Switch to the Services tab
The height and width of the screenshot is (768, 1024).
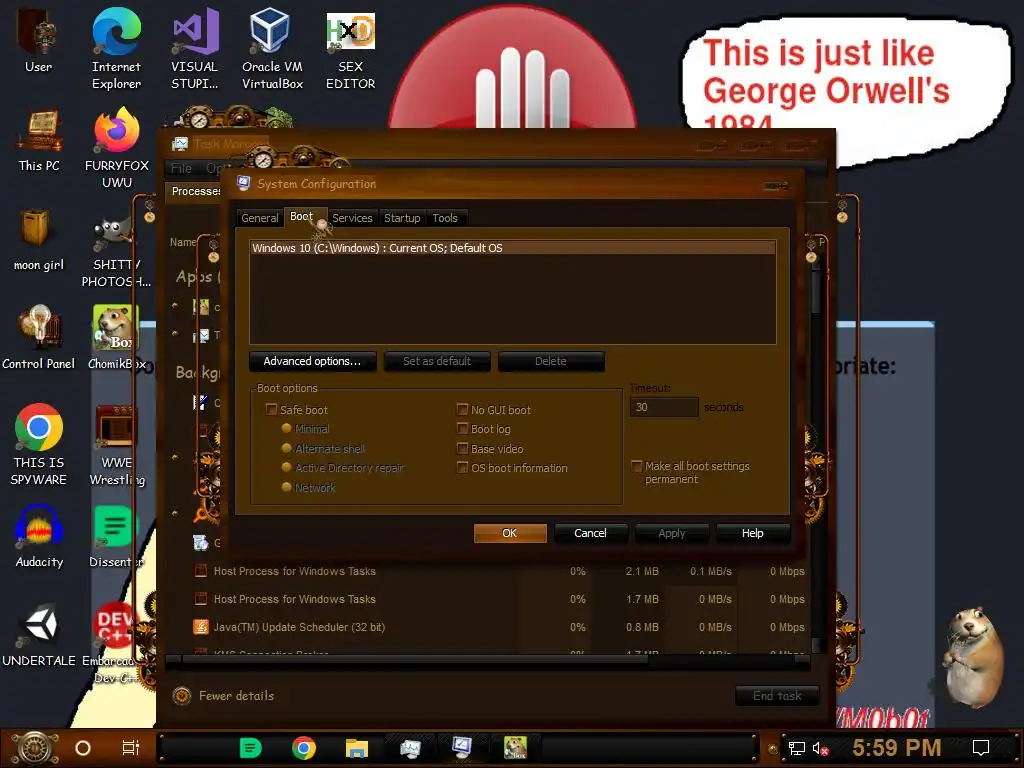(x=352, y=218)
